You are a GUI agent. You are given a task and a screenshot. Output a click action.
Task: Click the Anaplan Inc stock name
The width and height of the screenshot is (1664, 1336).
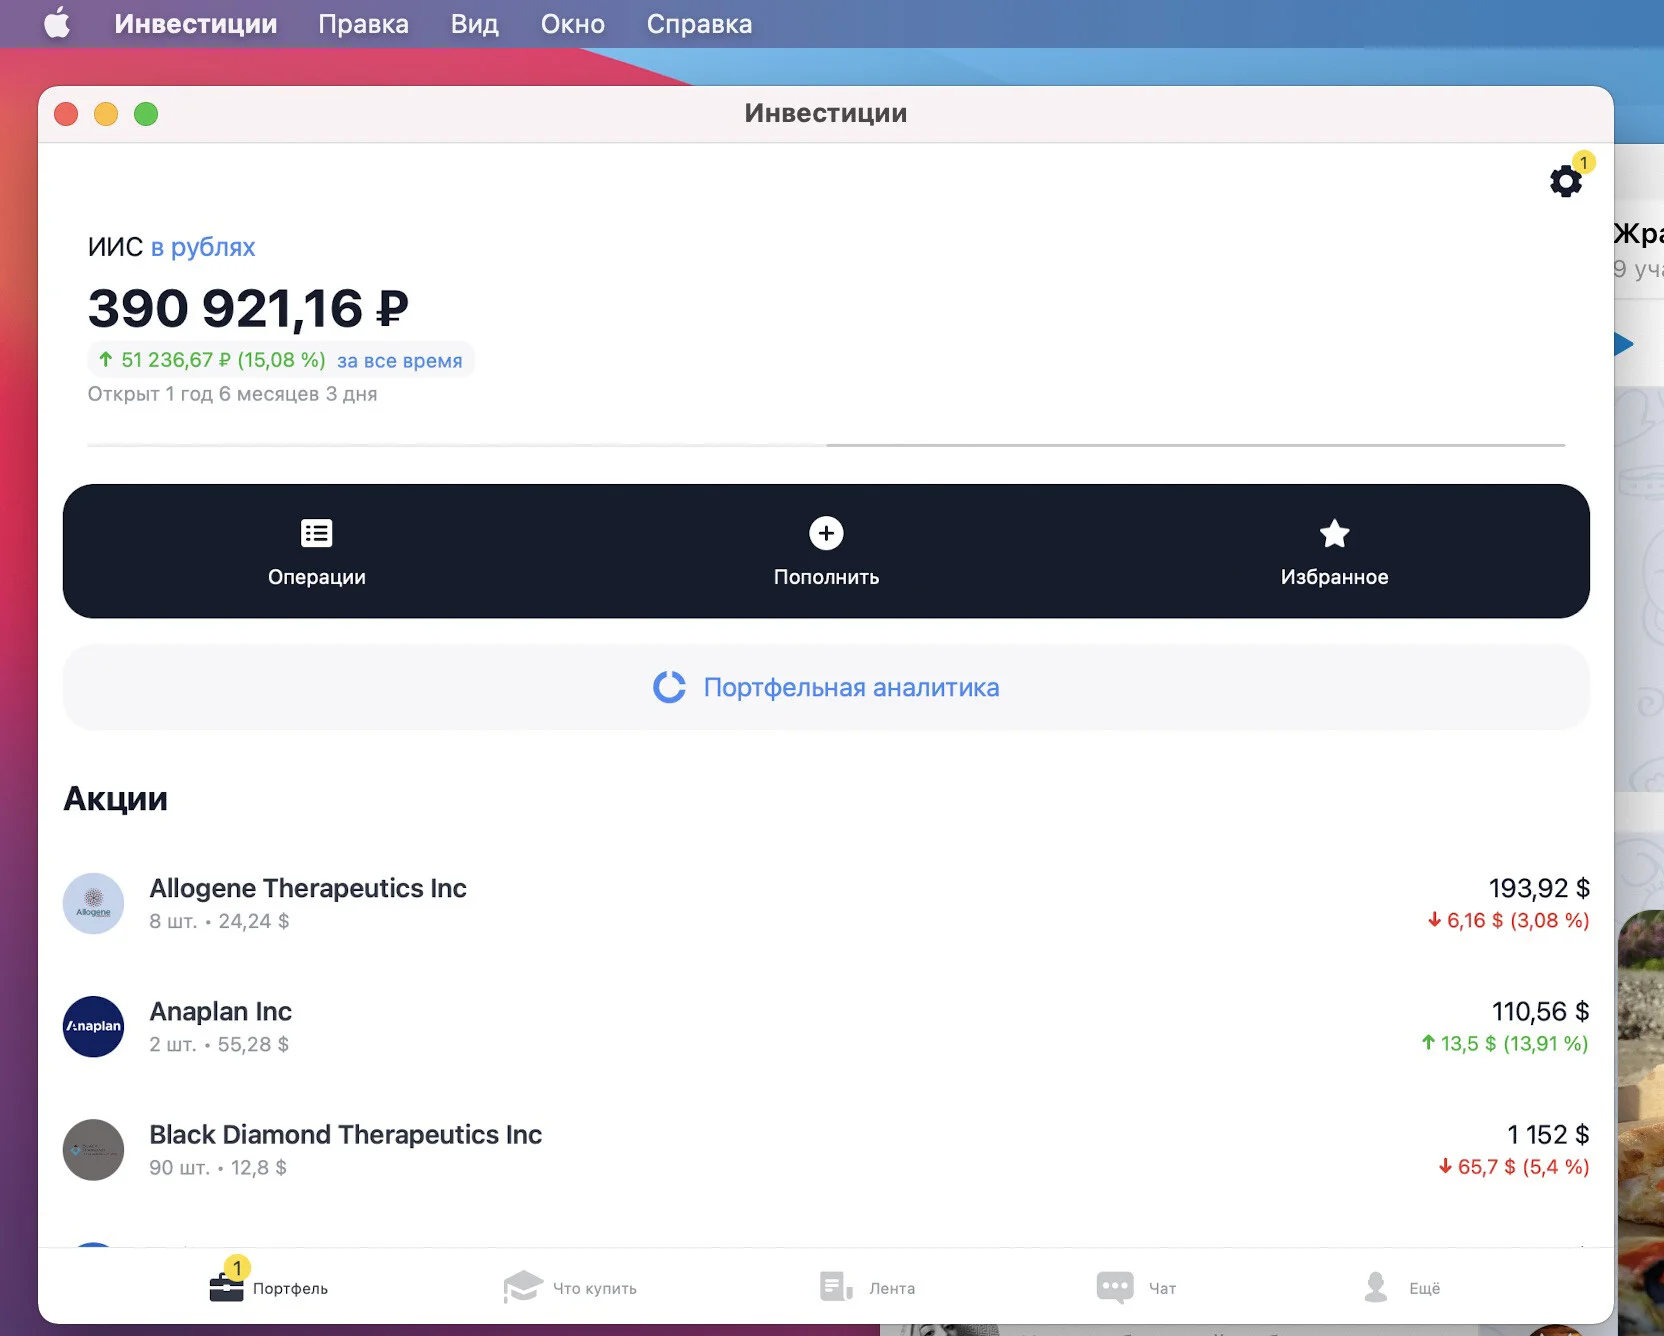[x=220, y=1011]
